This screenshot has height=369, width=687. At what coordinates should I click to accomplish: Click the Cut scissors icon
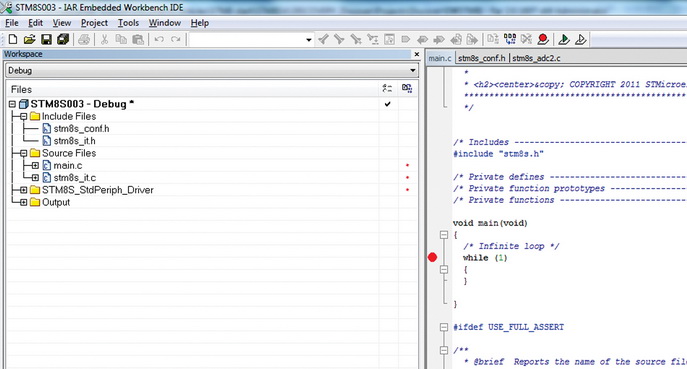click(104, 39)
